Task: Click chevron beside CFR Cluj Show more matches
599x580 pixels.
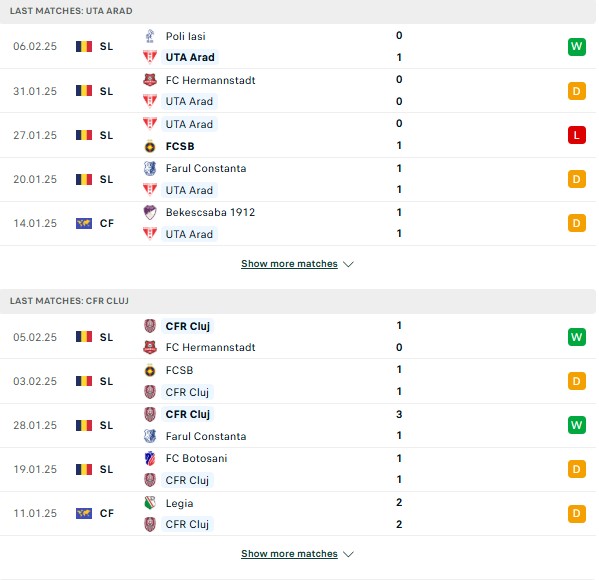Action: (x=348, y=554)
